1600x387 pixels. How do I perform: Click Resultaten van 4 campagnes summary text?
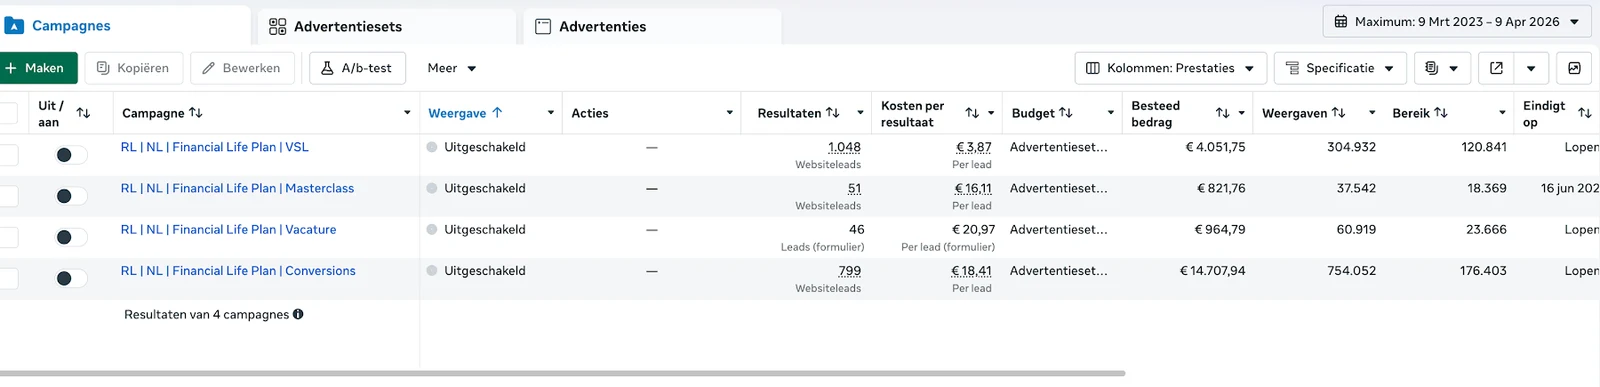pos(206,314)
